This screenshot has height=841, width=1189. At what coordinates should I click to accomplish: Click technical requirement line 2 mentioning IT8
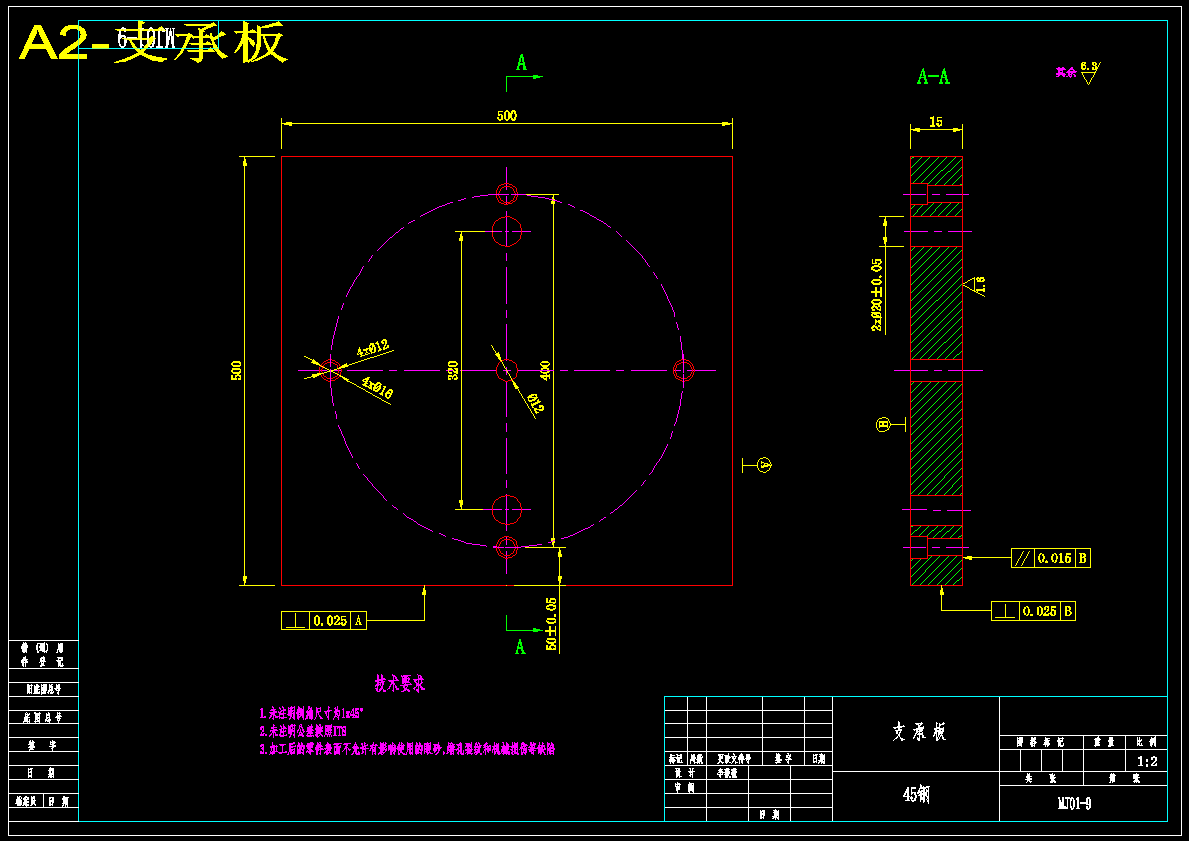[303, 731]
